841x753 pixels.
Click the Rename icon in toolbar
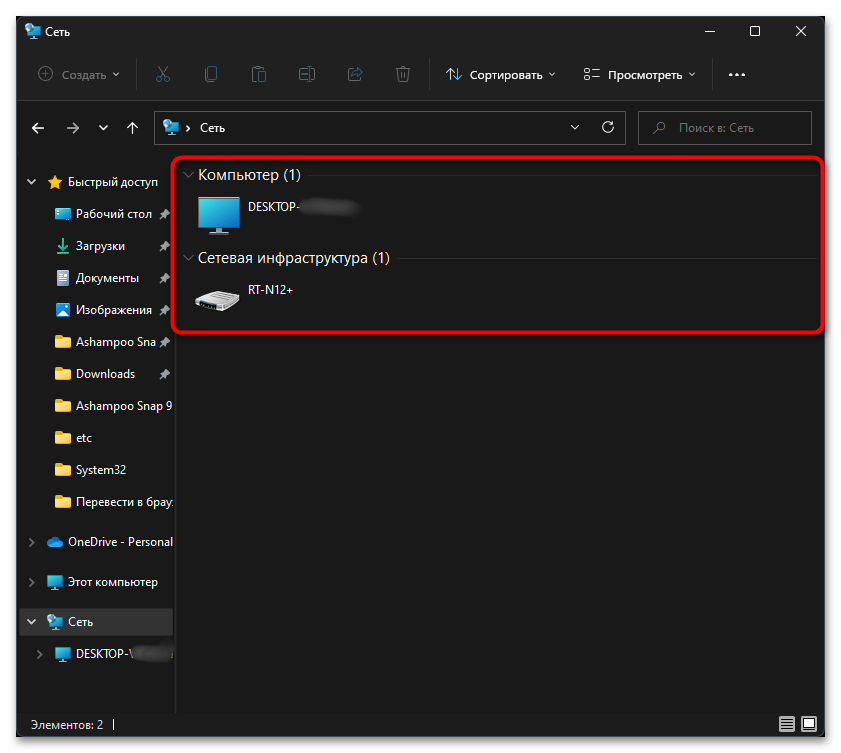[x=307, y=75]
